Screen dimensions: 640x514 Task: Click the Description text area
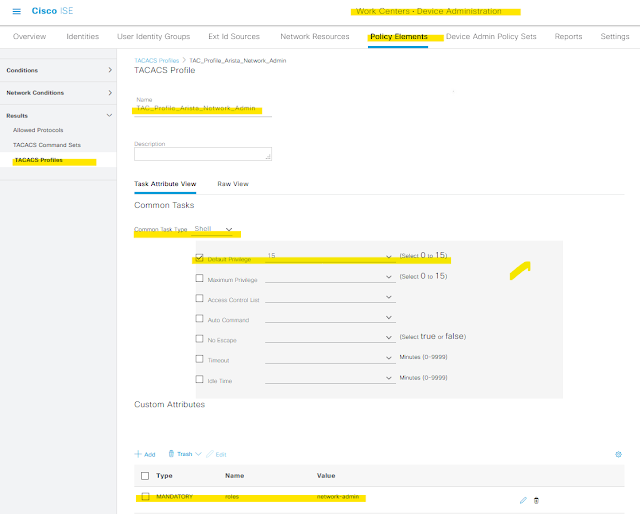(203, 154)
